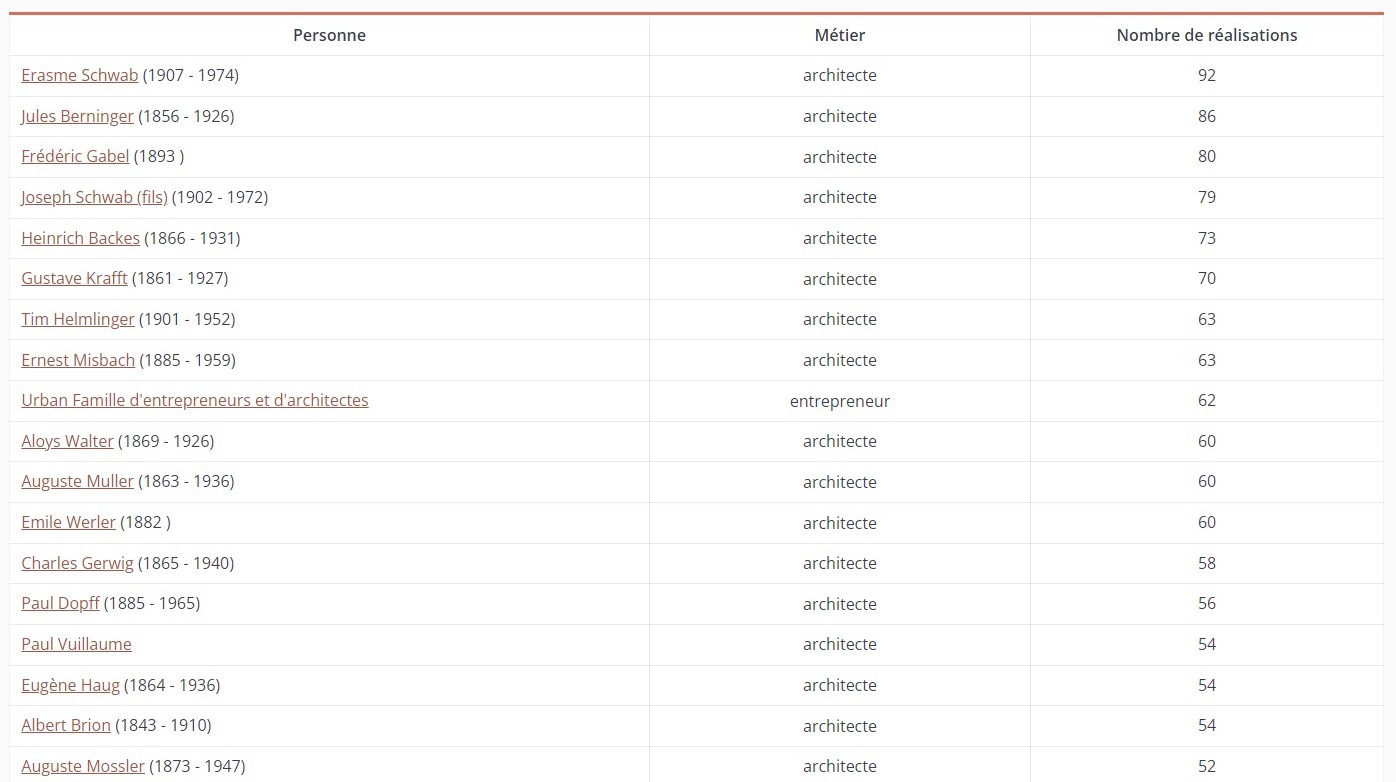Open the Aloys Walter link
The height and width of the screenshot is (782, 1396).
pyautogui.click(x=67, y=441)
